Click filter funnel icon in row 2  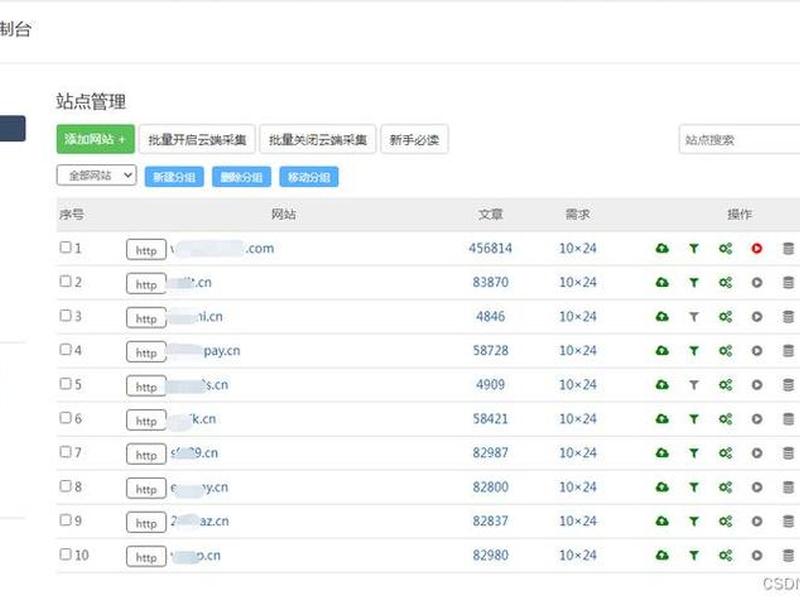point(693,282)
